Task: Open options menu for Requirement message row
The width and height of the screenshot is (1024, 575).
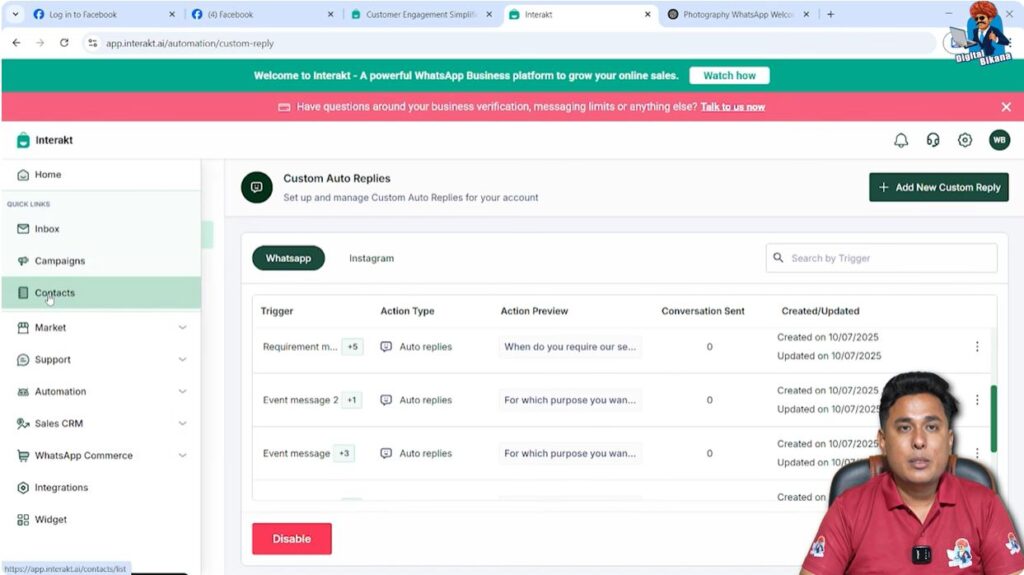Action: pos(977,346)
